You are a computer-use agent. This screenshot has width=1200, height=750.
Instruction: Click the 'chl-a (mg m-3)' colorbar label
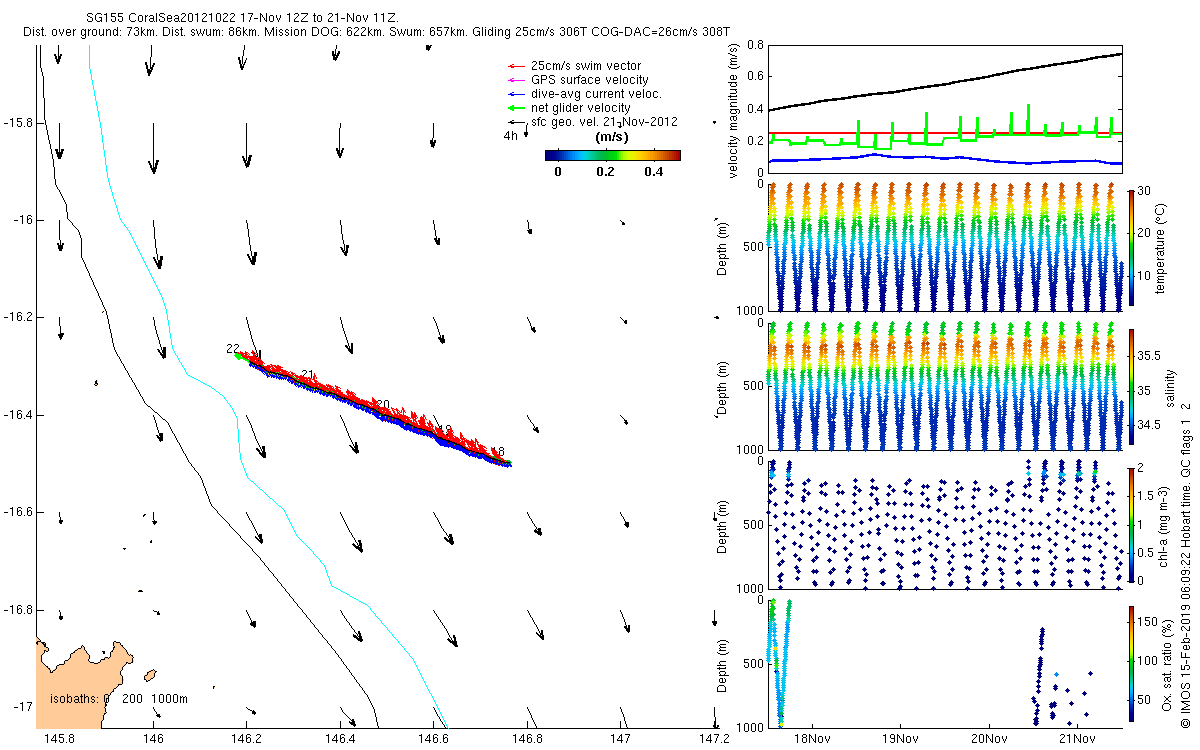pyautogui.click(x=1165, y=524)
